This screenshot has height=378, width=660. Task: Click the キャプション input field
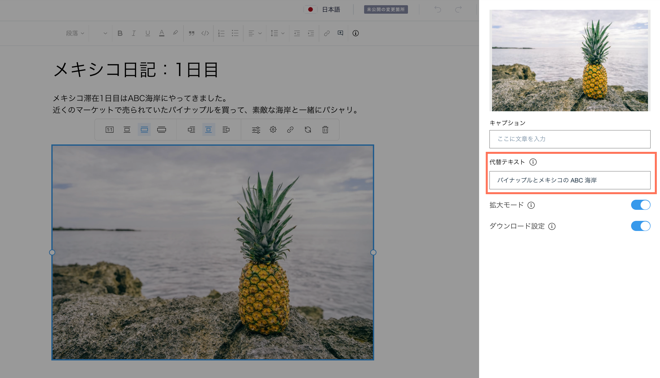coord(570,139)
